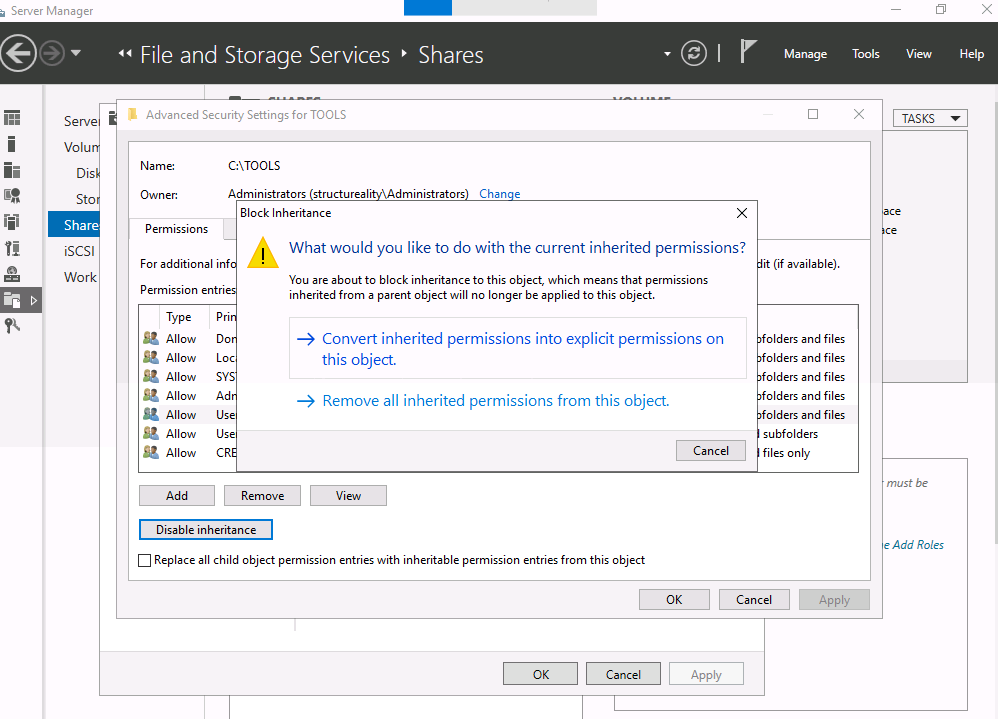998x719 pixels.
Task: Click the fourth sidebar role icon with badge
Action: coord(12,196)
